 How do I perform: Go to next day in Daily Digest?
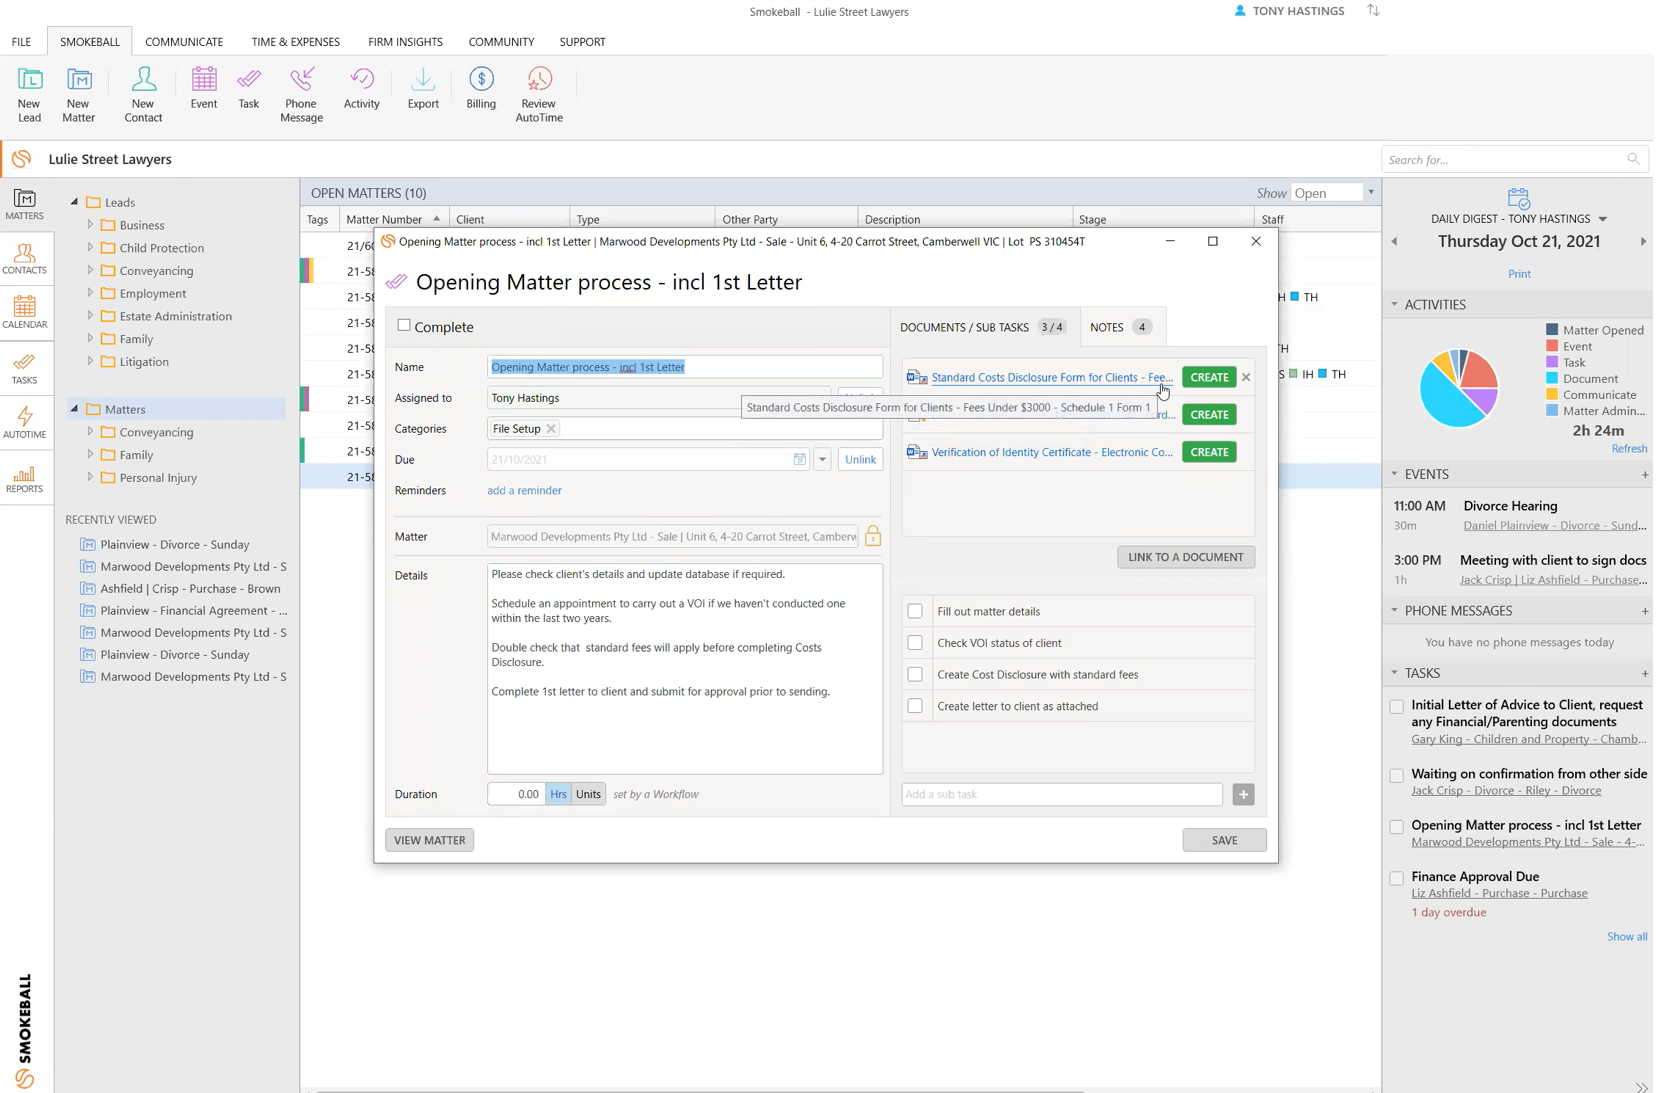coord(1643,242)
